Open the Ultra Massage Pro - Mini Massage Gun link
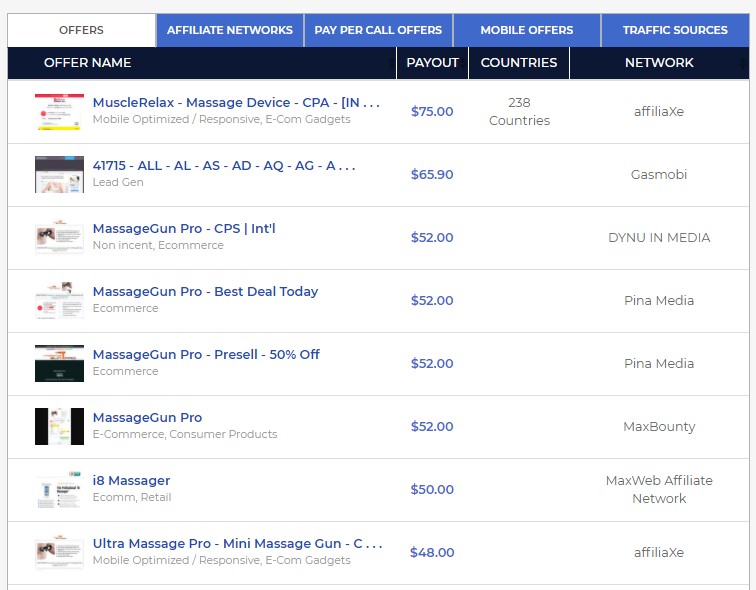 click(x=238, y=544)
